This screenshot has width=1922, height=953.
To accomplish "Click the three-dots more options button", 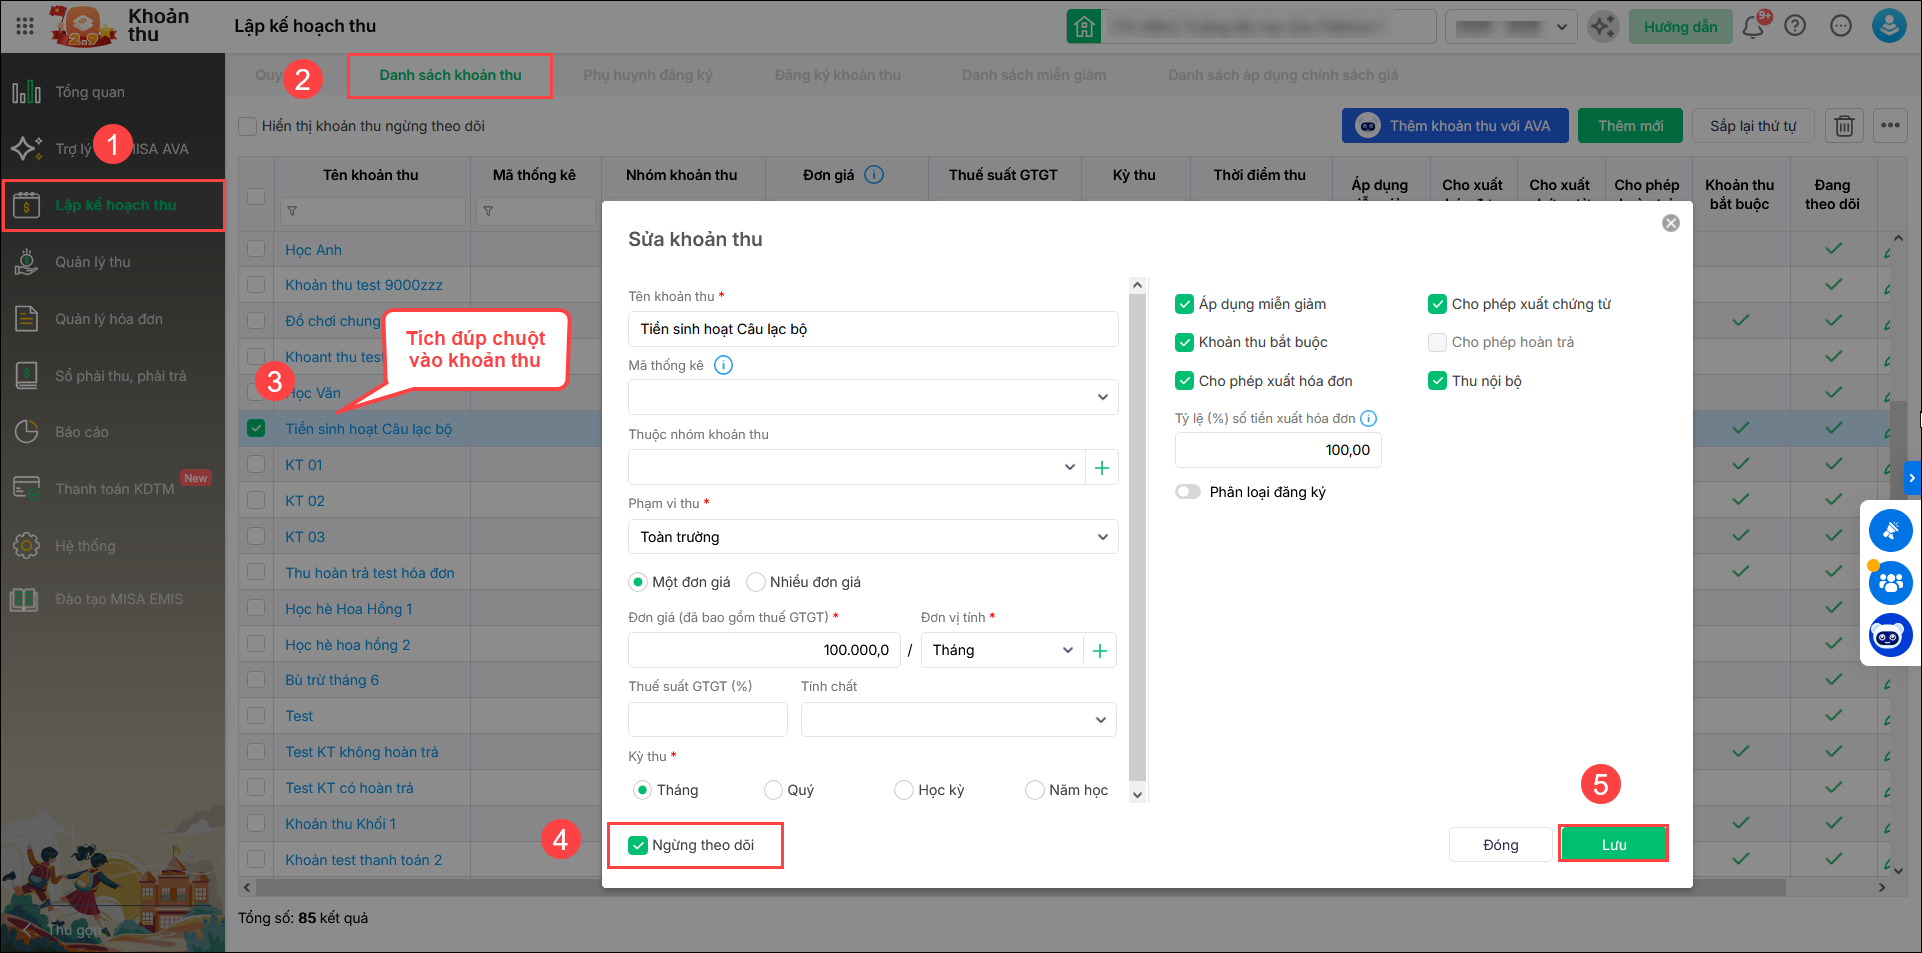I will click(x=1889, y=126).
